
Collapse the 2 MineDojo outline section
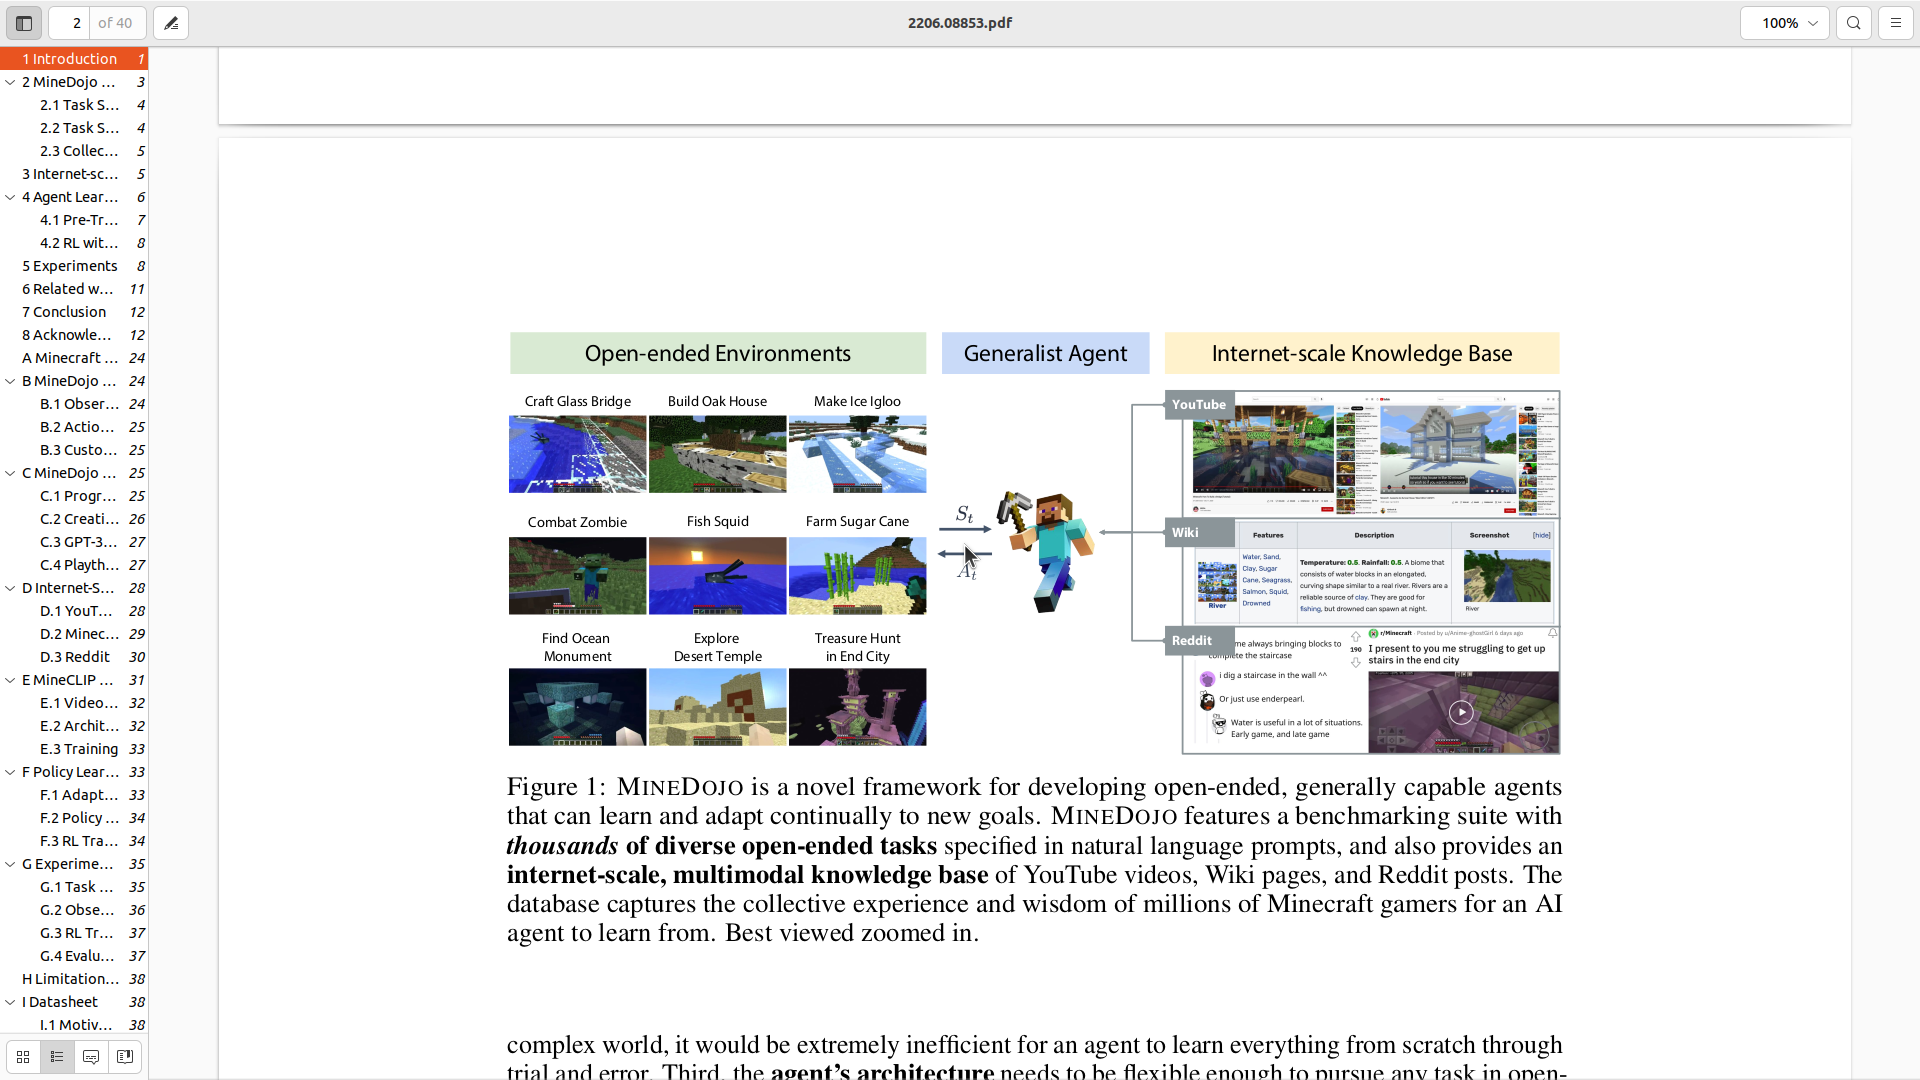click(x=10, y=82)
